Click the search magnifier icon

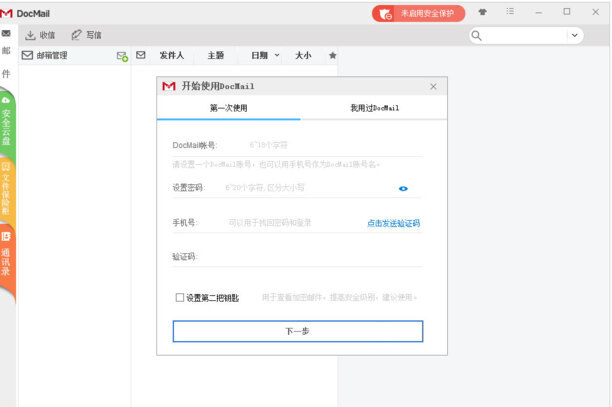[476, 36]
